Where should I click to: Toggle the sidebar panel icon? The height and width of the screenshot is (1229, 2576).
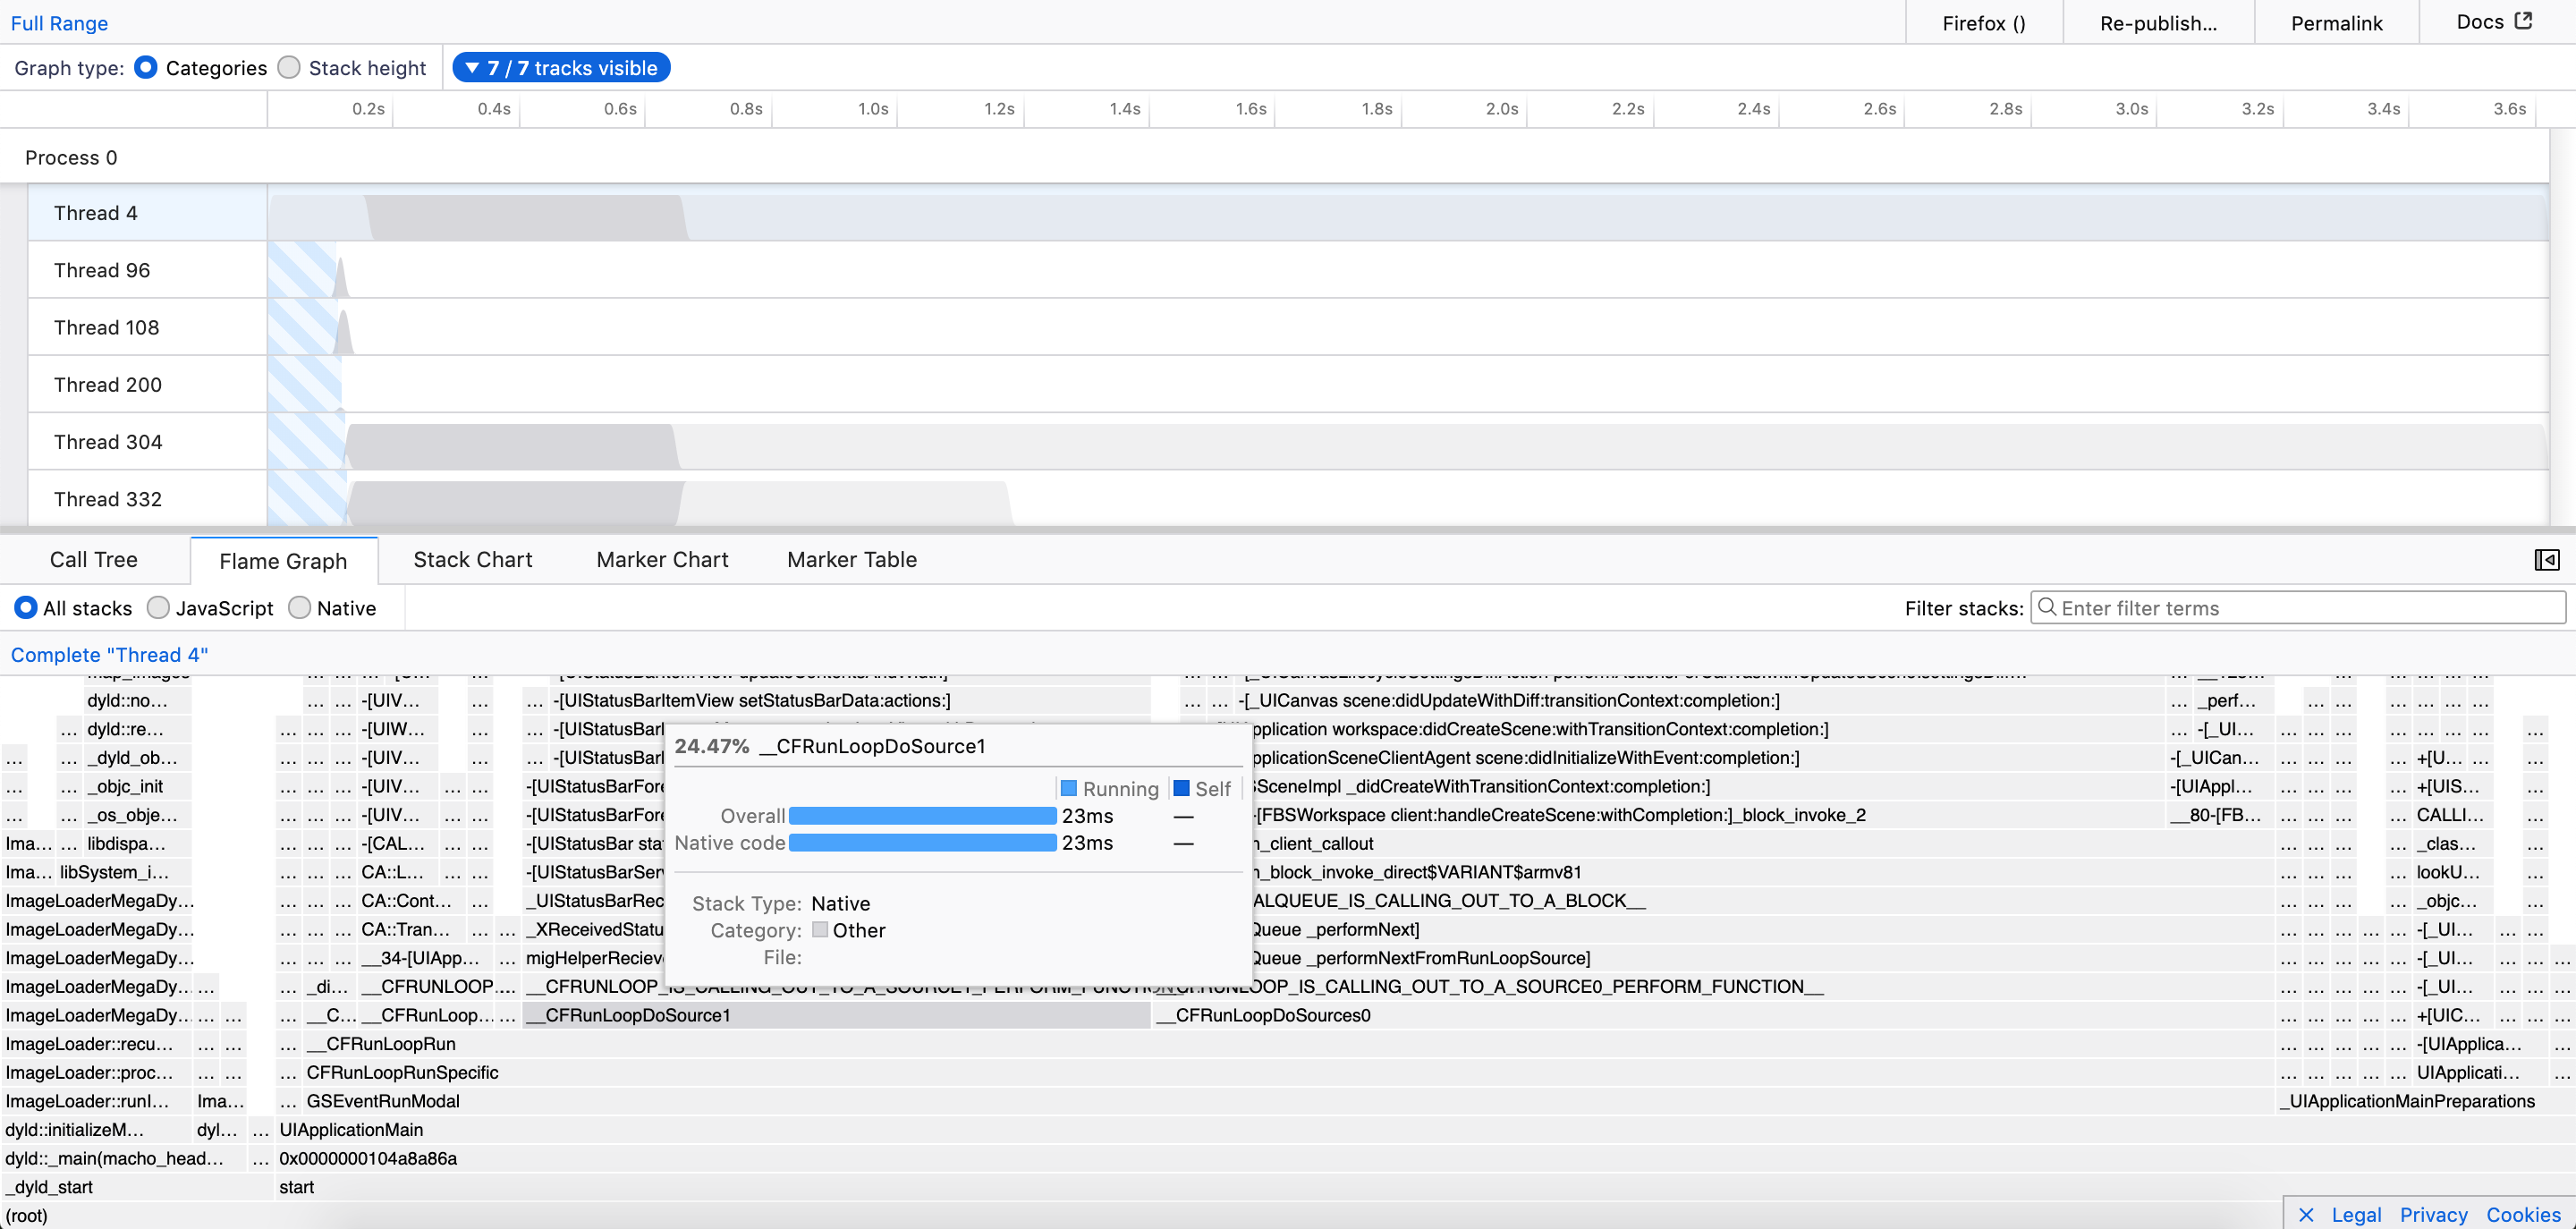pos(2546,560)
